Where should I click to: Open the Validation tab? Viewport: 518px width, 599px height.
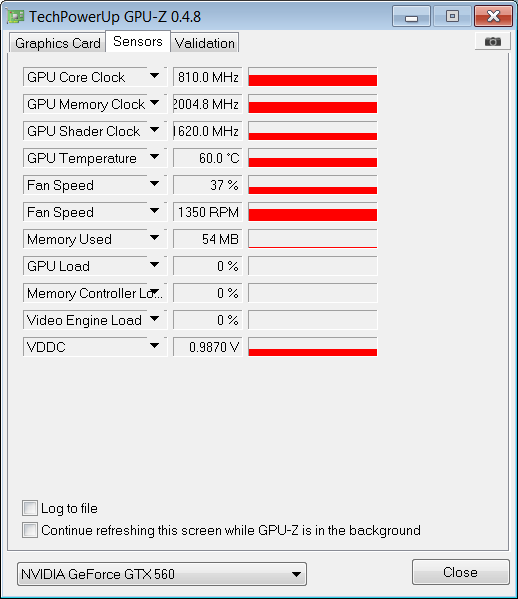pos(205,43)
